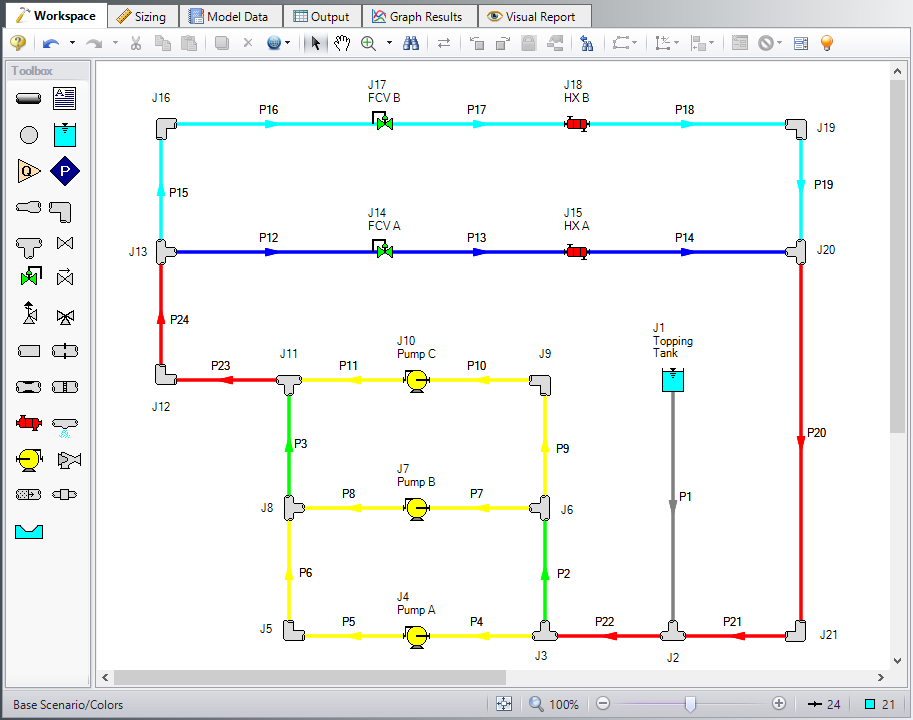Image resolution: width=913 pixels, height=720 pixels.
Task: Enable the selection arrow tool
Action: pyautogui.click(x=313, y=43)
